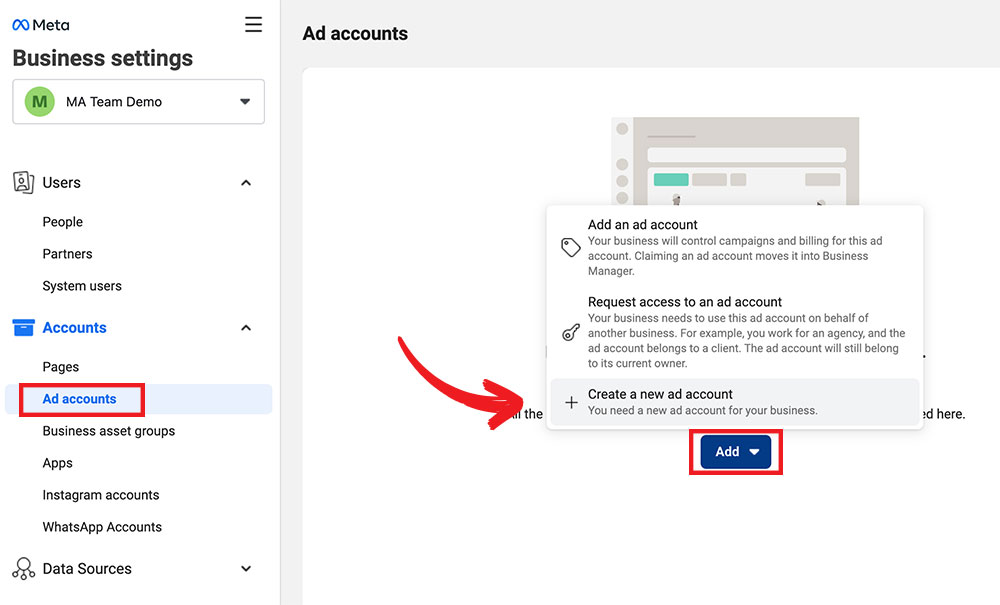Click the Add dropdown button
Viewport: 1000px width, 605px height.
(735, 452)
